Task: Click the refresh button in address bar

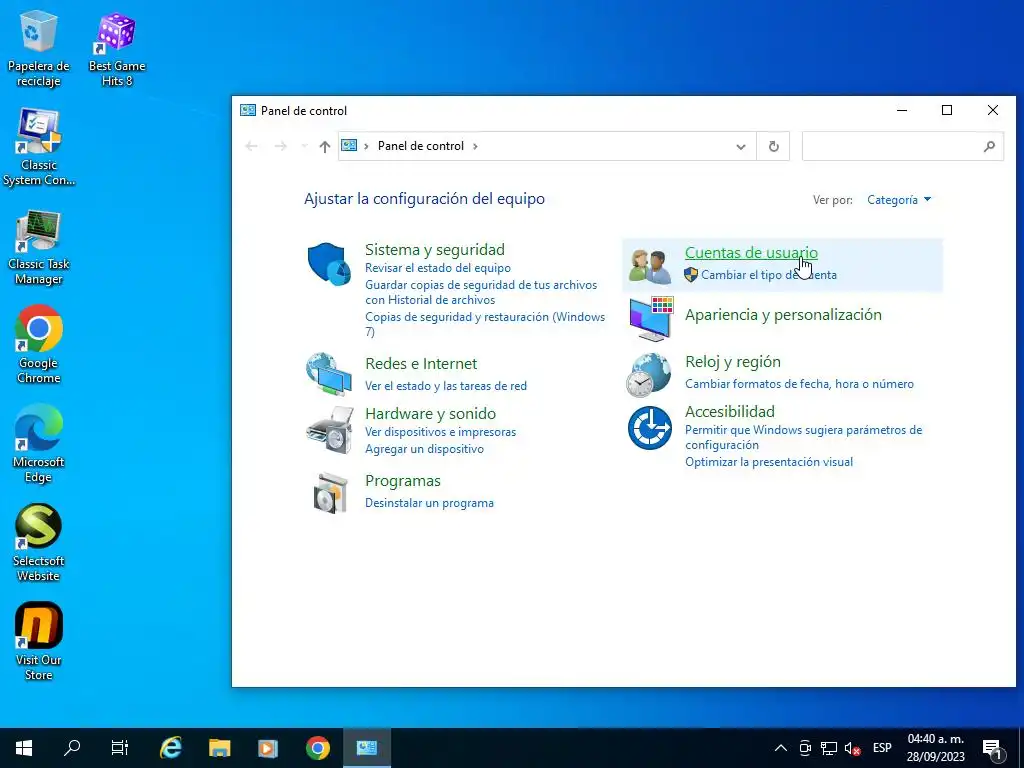Action: click(x=773, y=146)
